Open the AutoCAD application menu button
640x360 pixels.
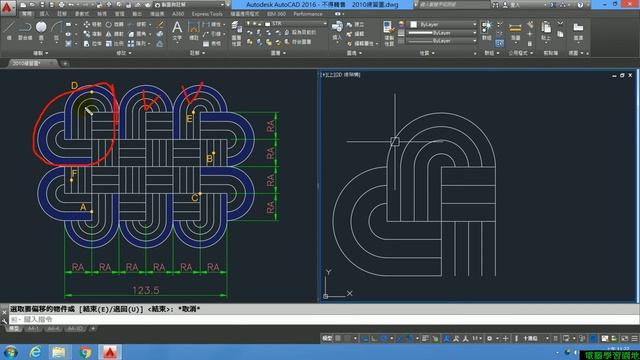point(7,7)
